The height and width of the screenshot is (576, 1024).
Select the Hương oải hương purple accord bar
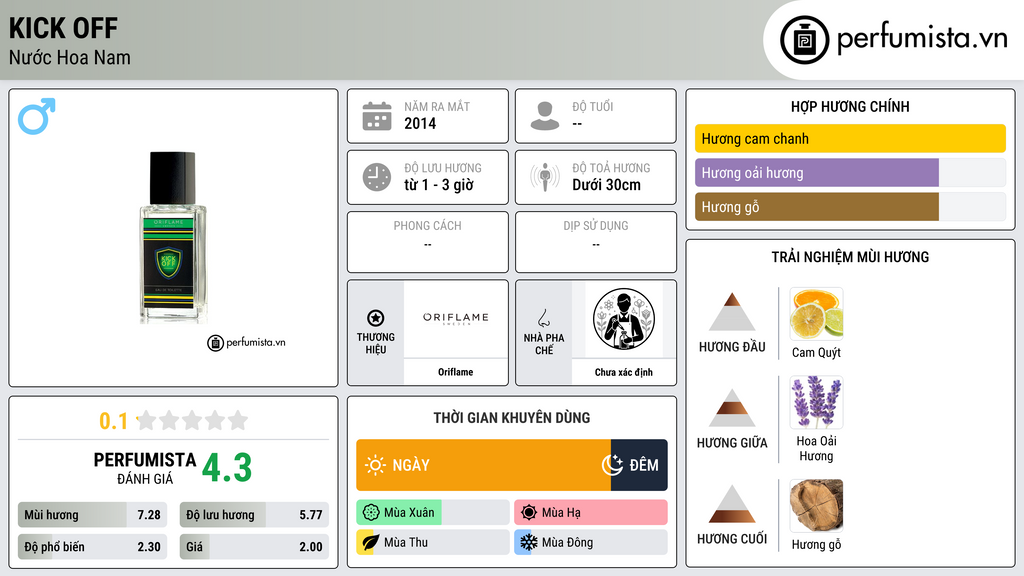point(850,173)
